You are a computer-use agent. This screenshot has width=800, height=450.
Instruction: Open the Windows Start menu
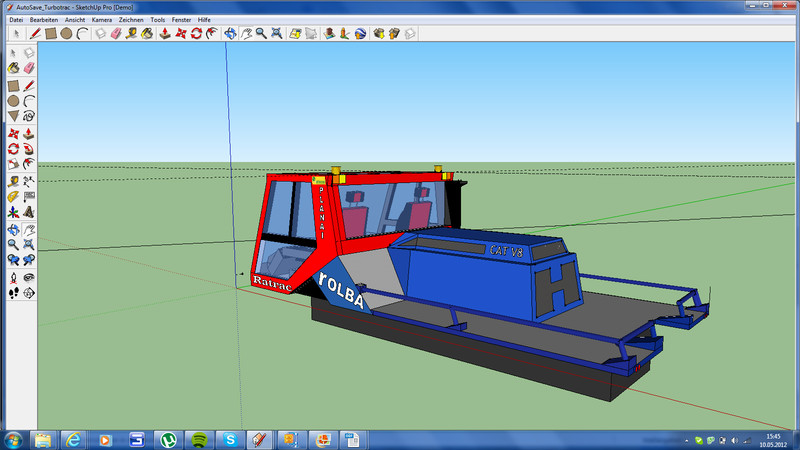13,440
